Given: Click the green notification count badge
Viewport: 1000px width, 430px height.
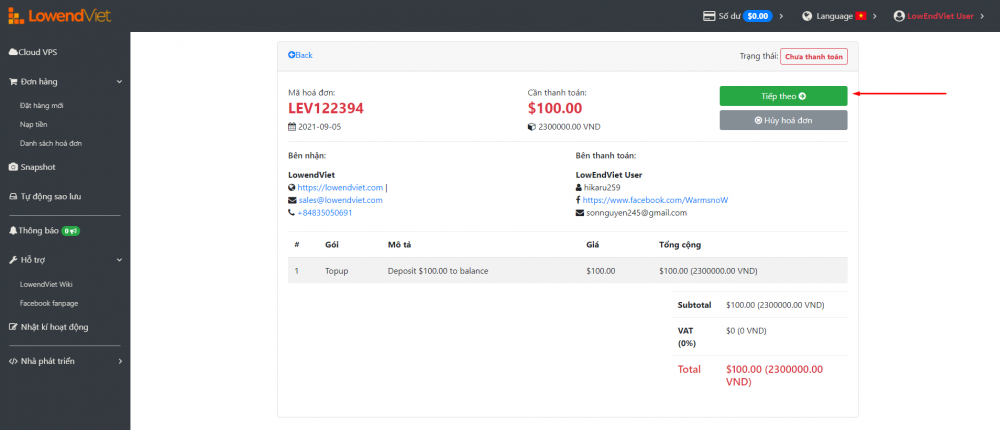Looking at the screenshot, I should click(70, 231).
